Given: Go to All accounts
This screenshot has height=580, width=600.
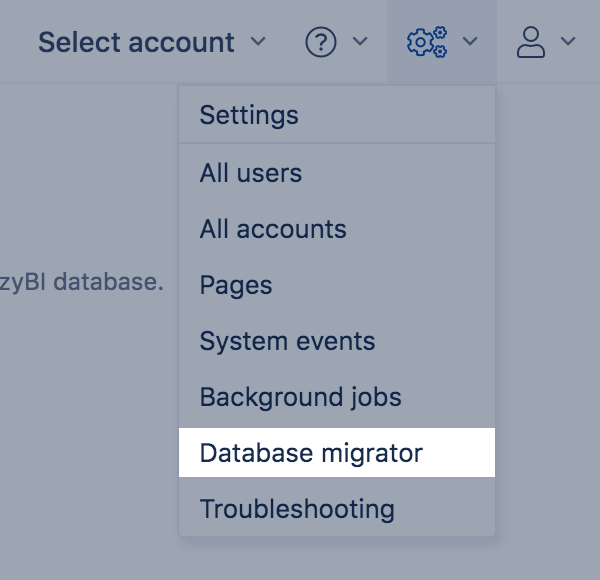Looking at the screenshot, I should pos(273,229).
